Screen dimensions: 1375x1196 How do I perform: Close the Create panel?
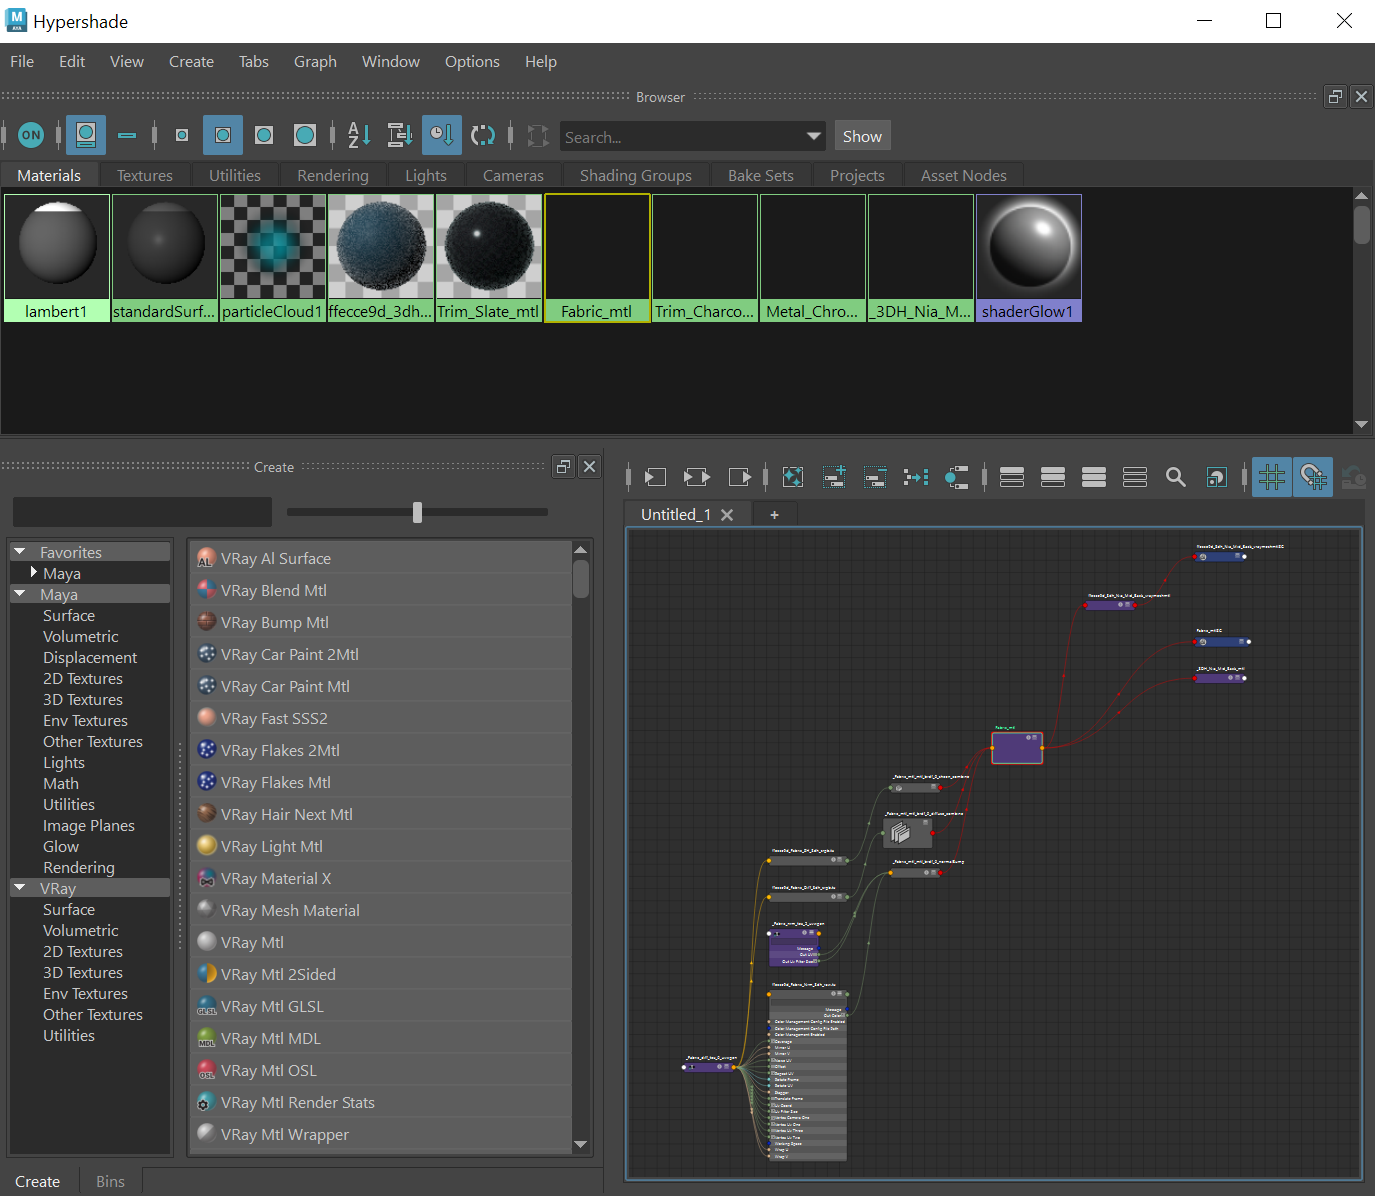[590, 466]
